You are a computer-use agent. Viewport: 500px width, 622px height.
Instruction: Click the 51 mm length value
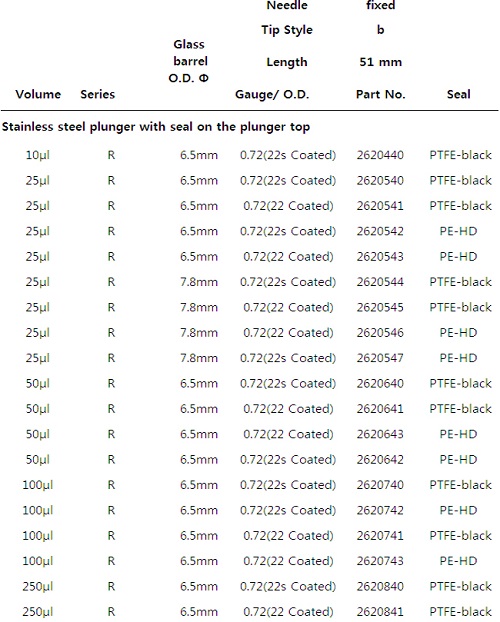pyautogui.click(x=381, y=62)
